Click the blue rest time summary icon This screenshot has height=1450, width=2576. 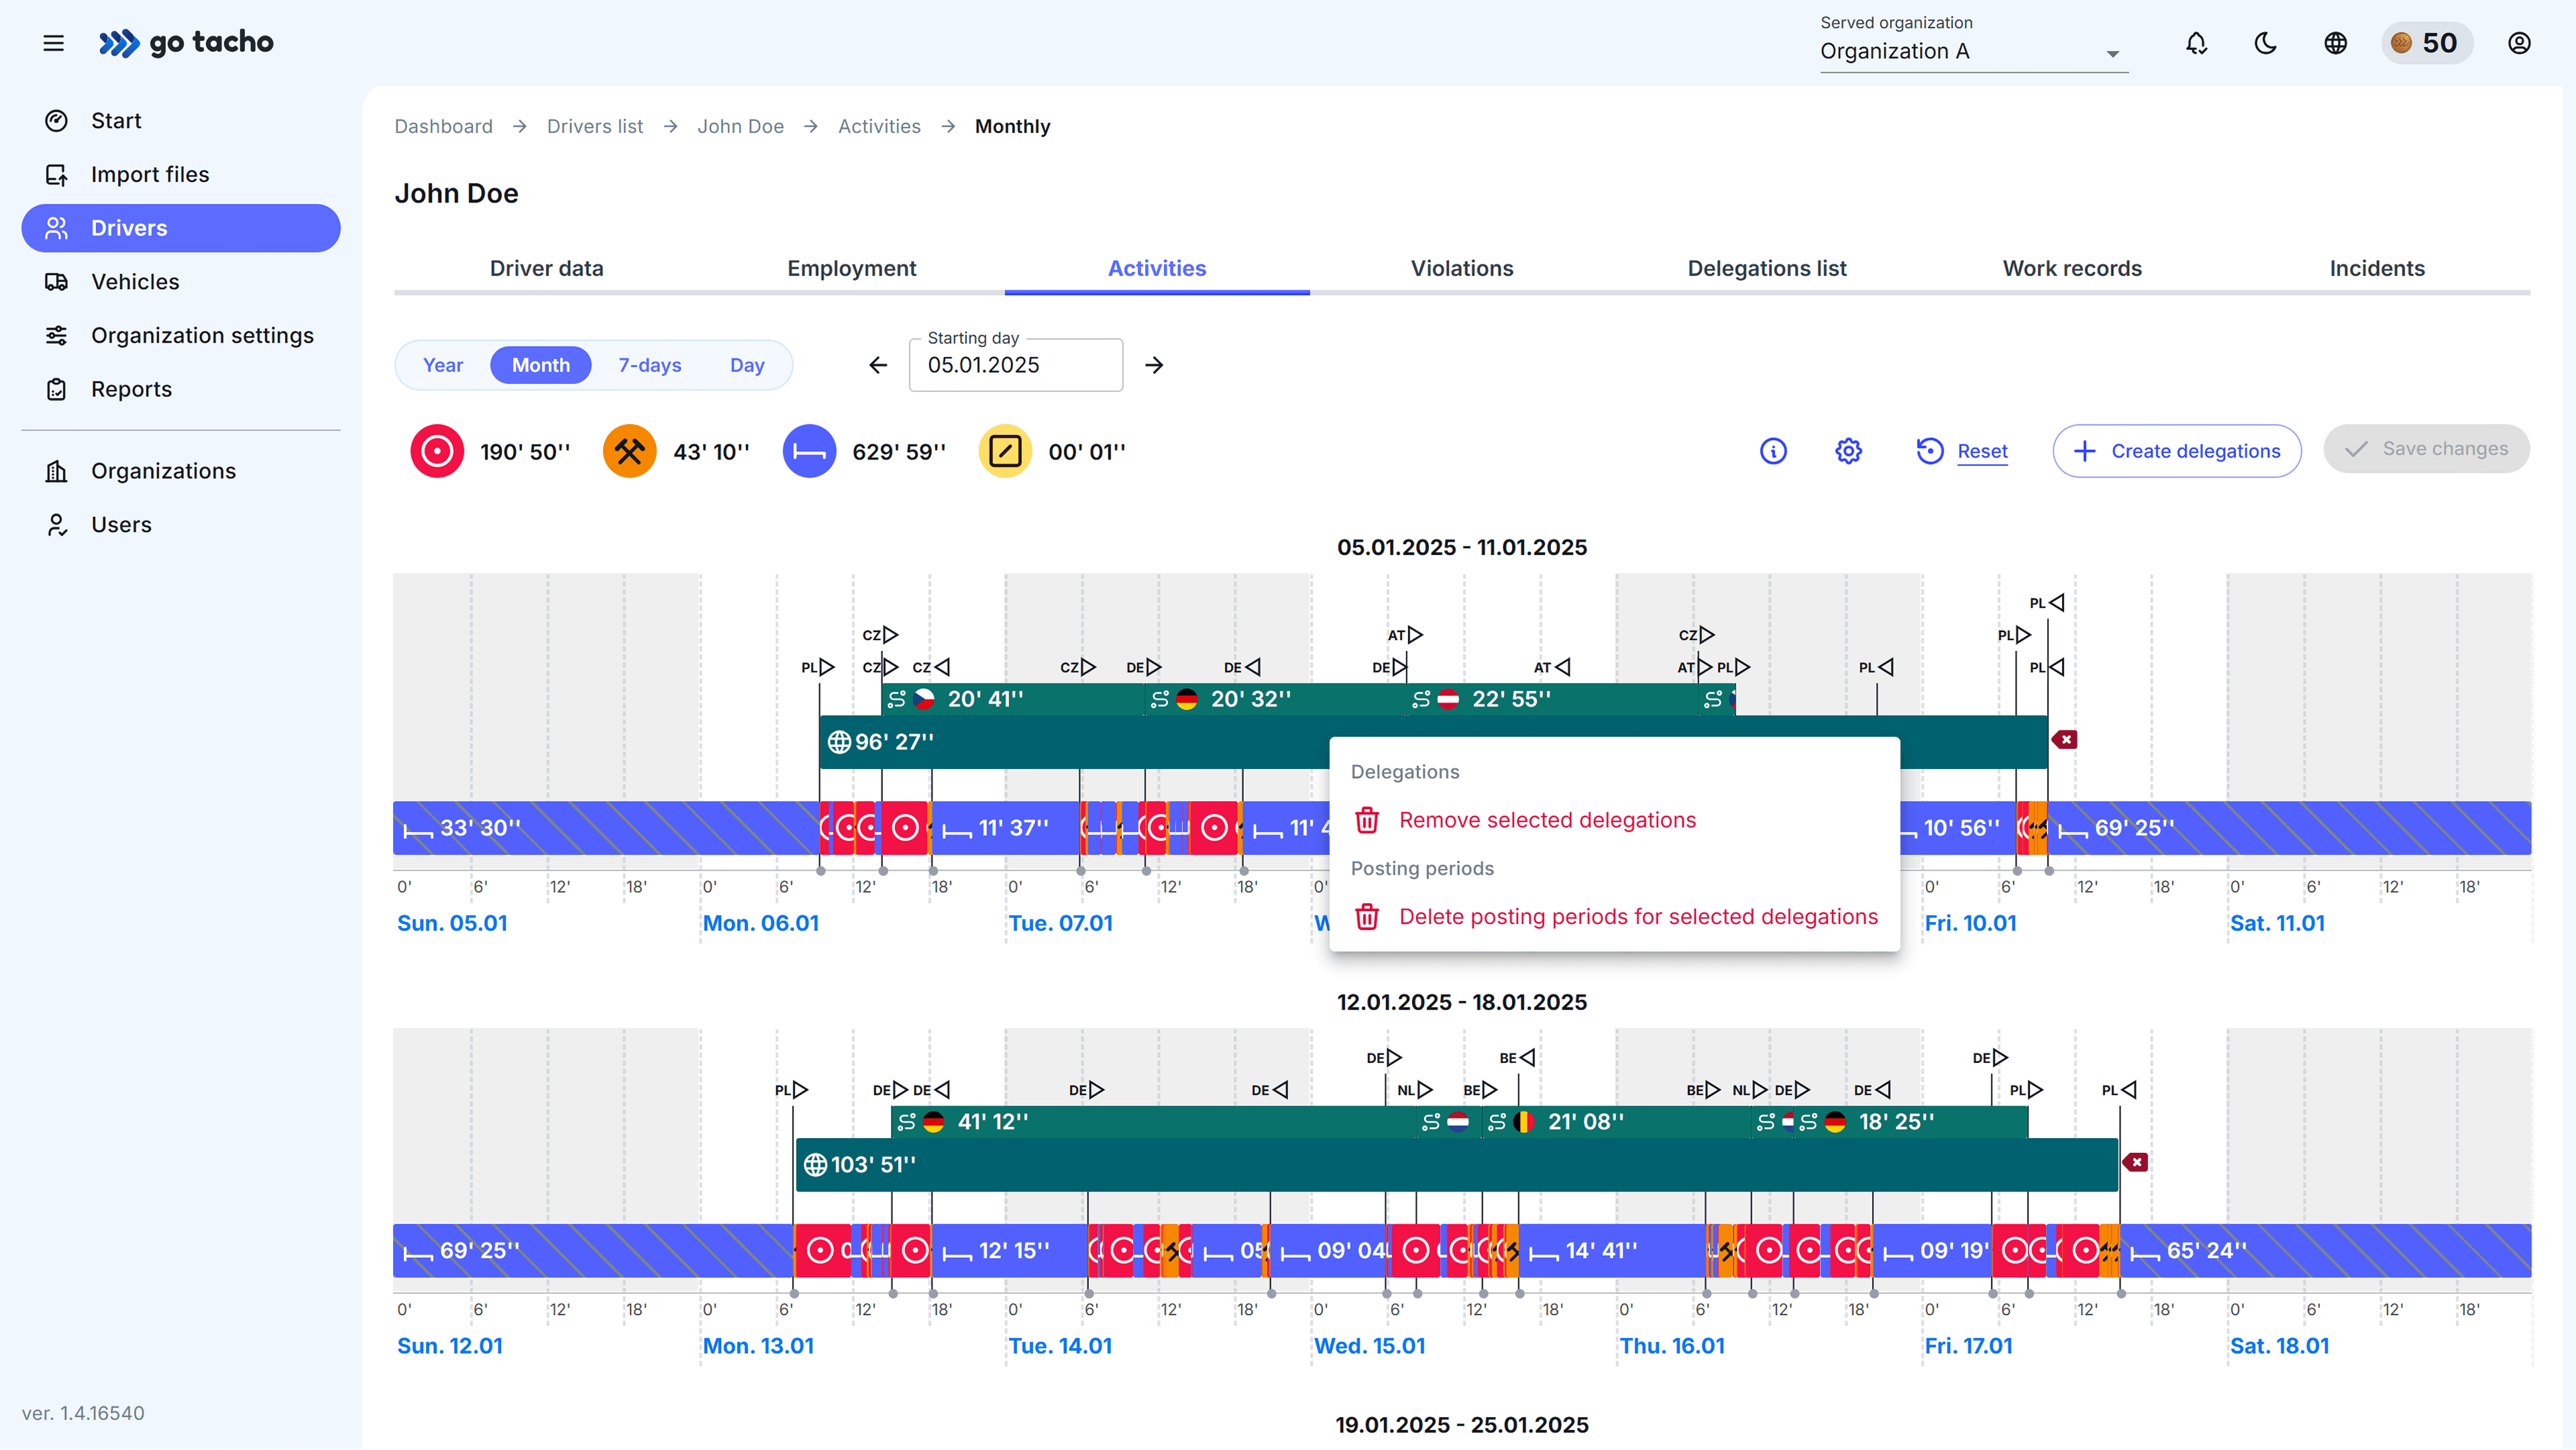pos(809,450)
